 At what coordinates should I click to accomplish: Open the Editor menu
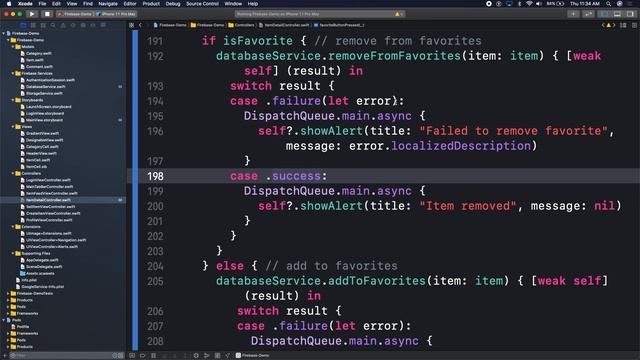point(130,4)
